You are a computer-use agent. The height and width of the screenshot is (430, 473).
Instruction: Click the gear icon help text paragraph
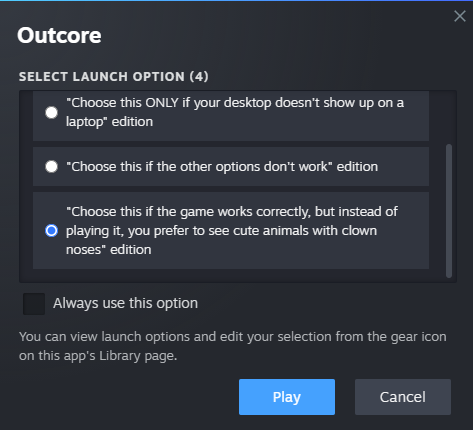click(233, 346)
